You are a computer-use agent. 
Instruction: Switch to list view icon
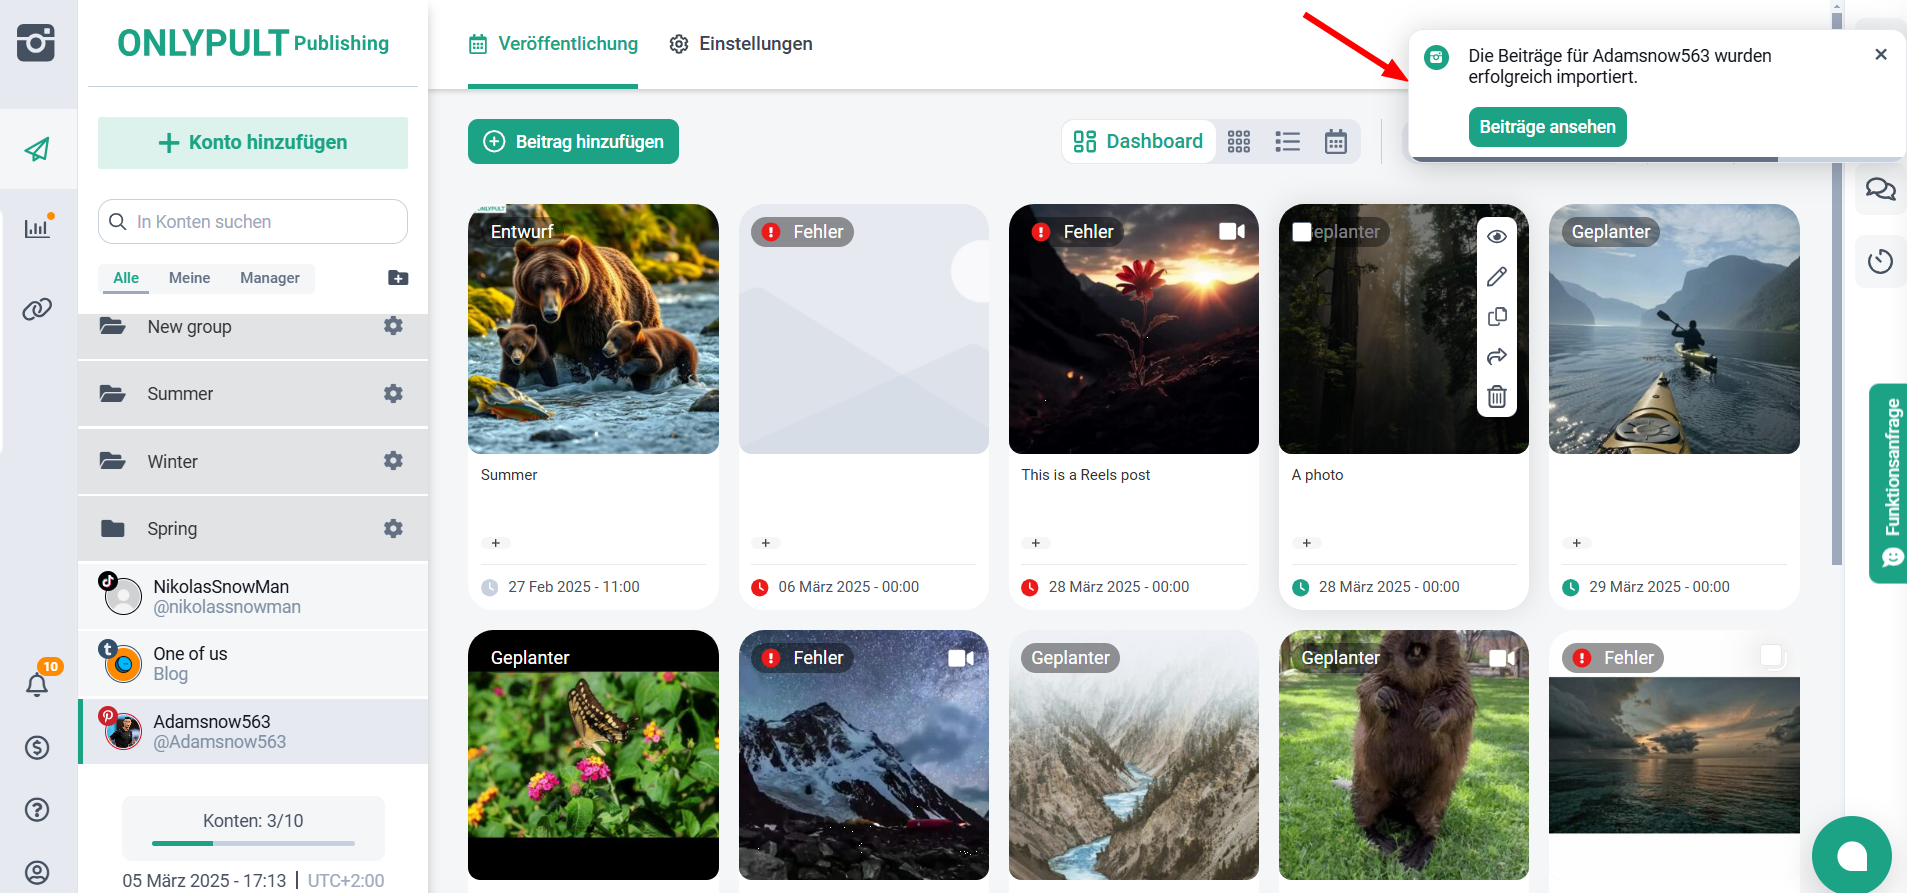[1287, 142]
